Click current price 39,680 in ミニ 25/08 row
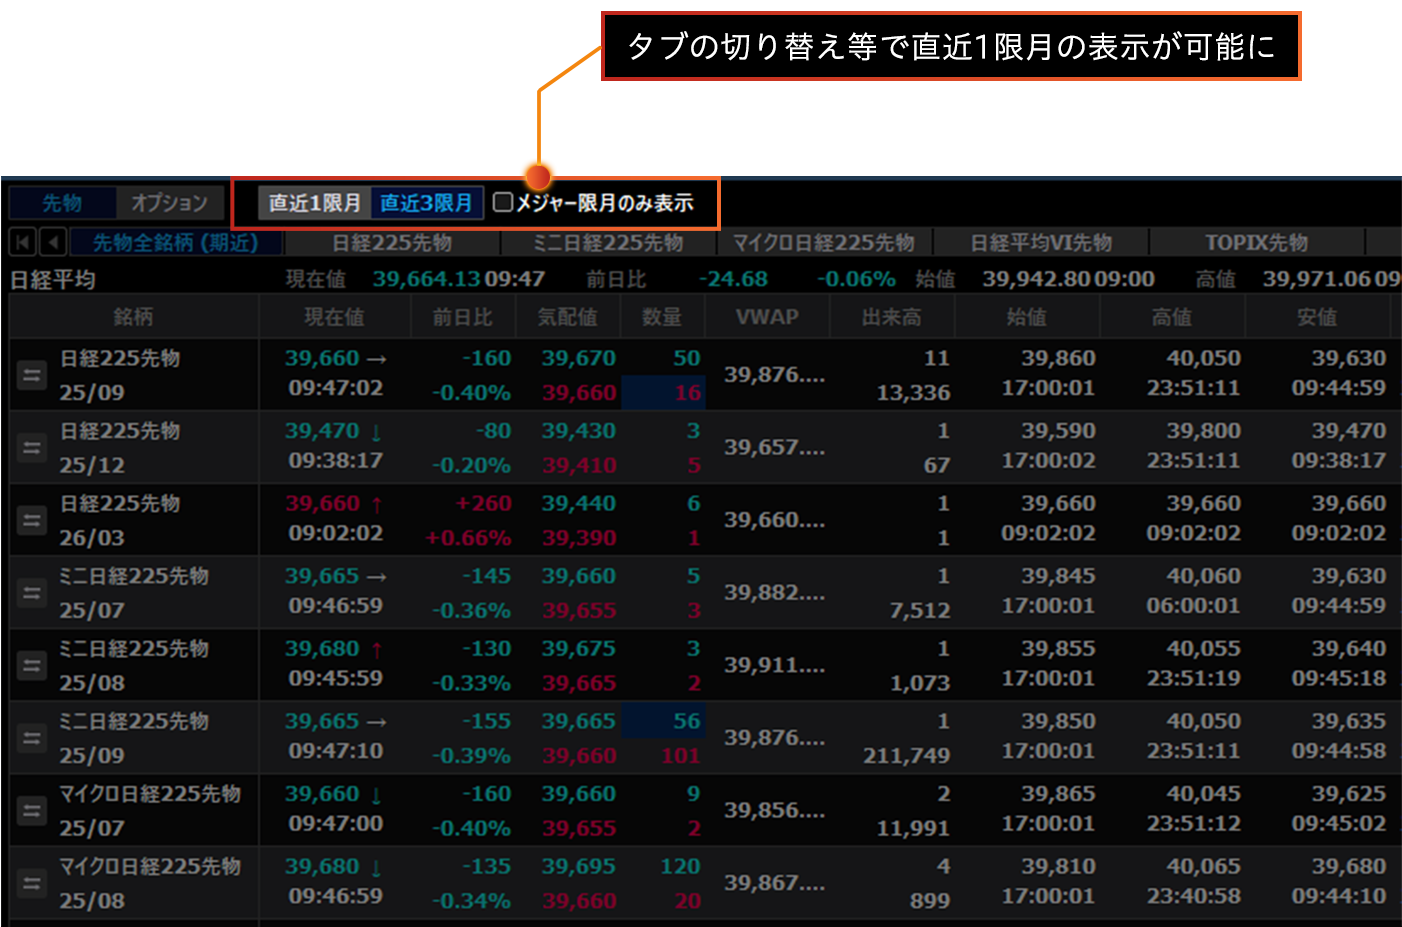1402x927 pixels. [322, 648]
